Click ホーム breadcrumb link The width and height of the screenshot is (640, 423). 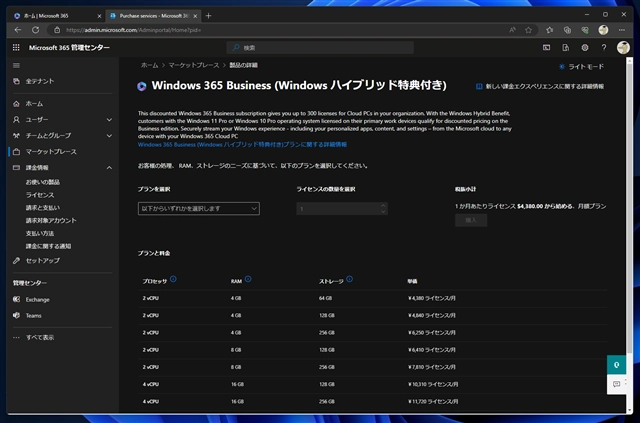(149, 65)
